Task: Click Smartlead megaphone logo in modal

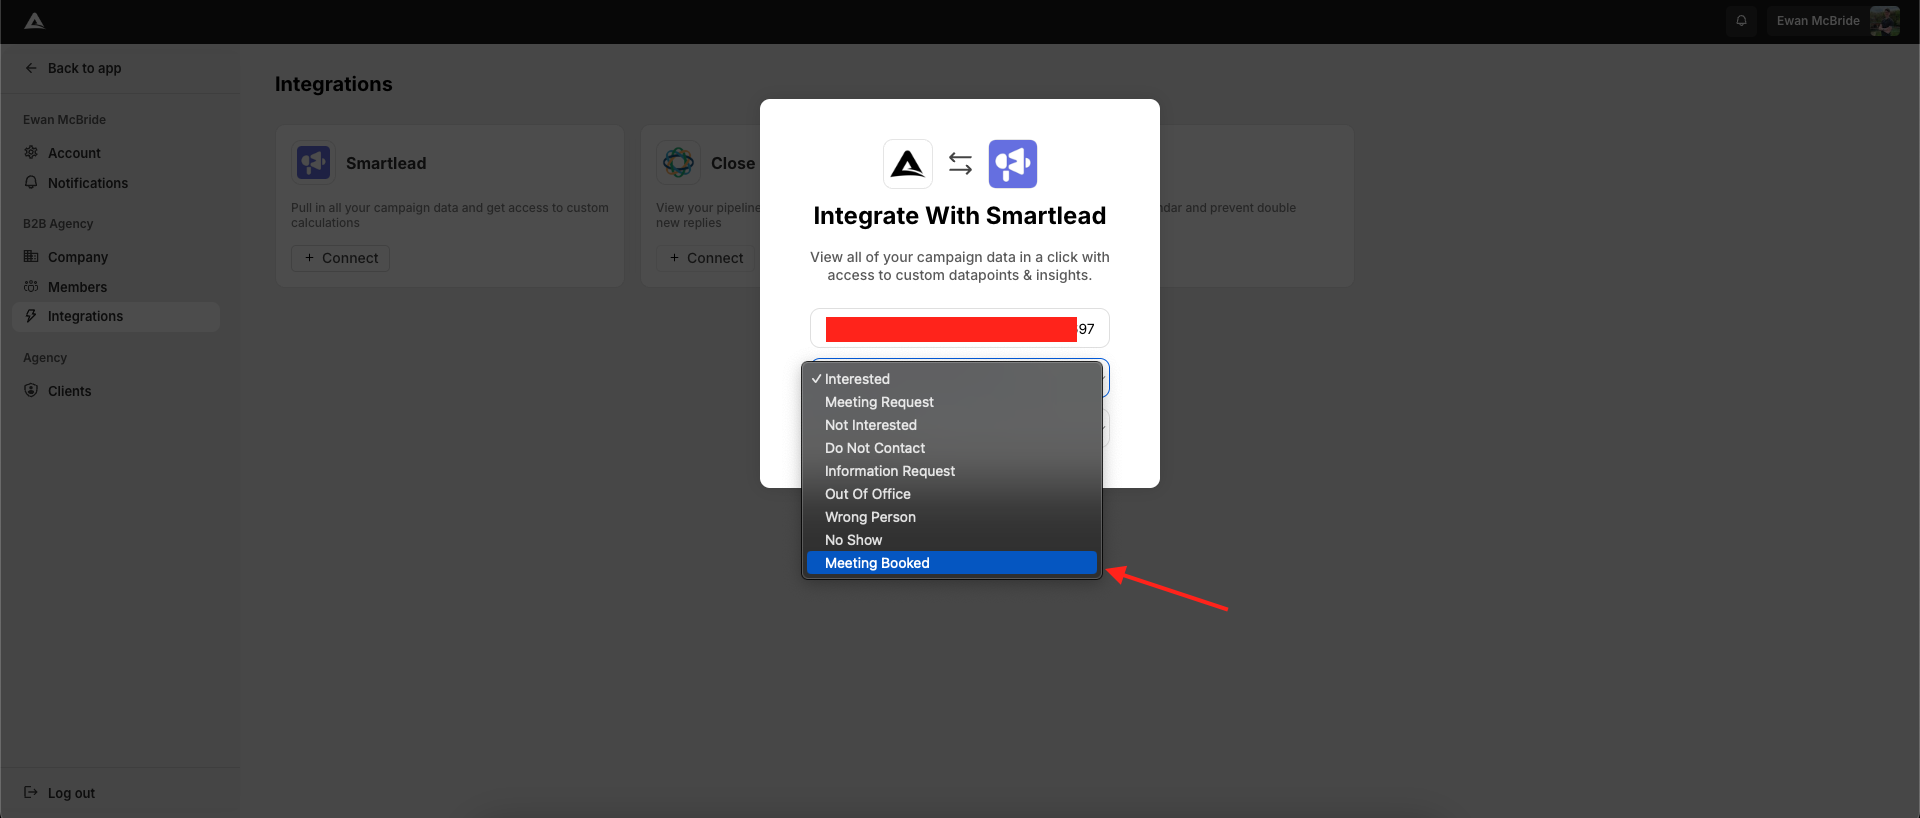Action: [1012, 164]
